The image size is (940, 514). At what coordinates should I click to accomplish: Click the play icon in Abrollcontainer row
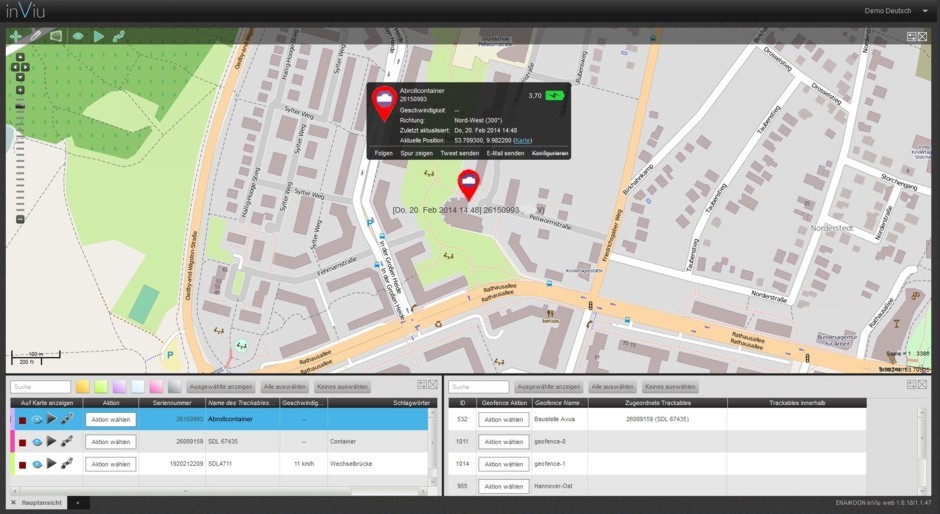click(x=52, y=419)
